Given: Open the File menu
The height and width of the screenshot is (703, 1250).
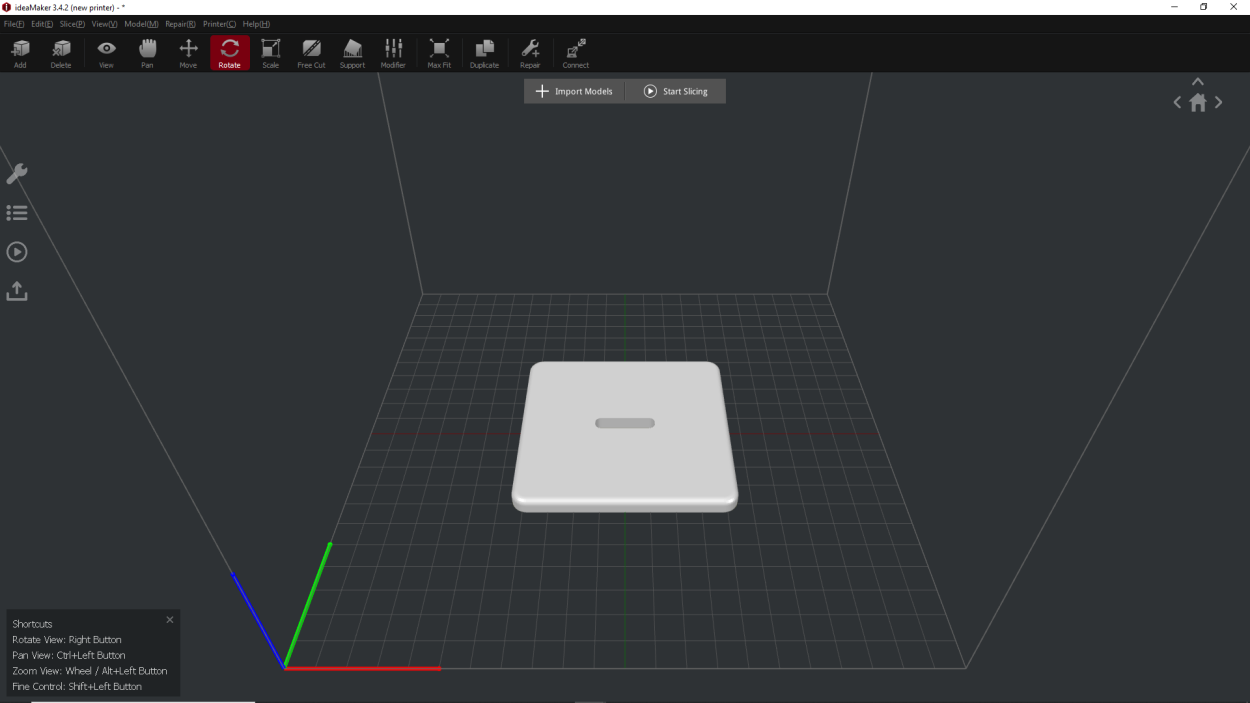Looking at the screenshot, I should 14,24.
